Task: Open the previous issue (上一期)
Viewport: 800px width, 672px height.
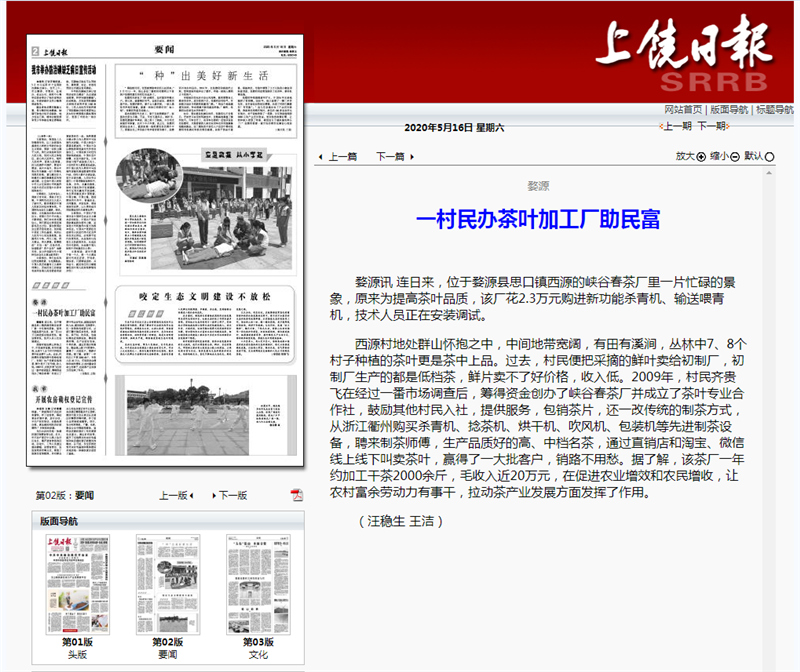Action: (x=676, y=126)
